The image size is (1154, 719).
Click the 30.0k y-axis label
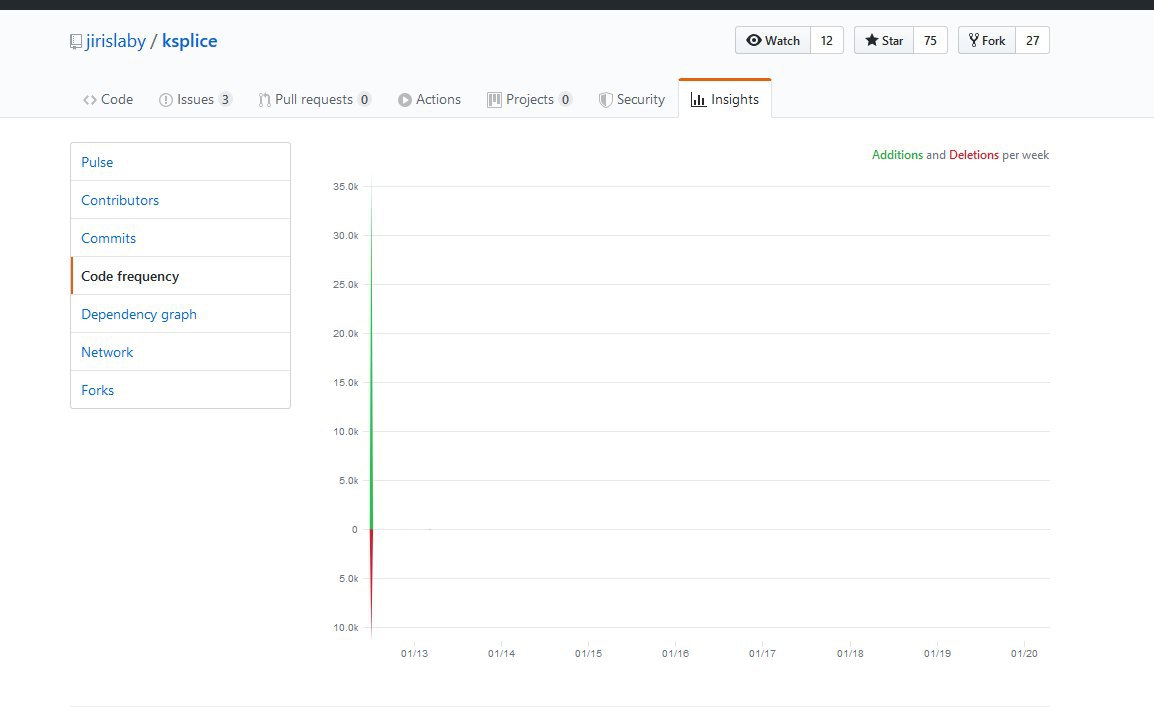point(345,235)
